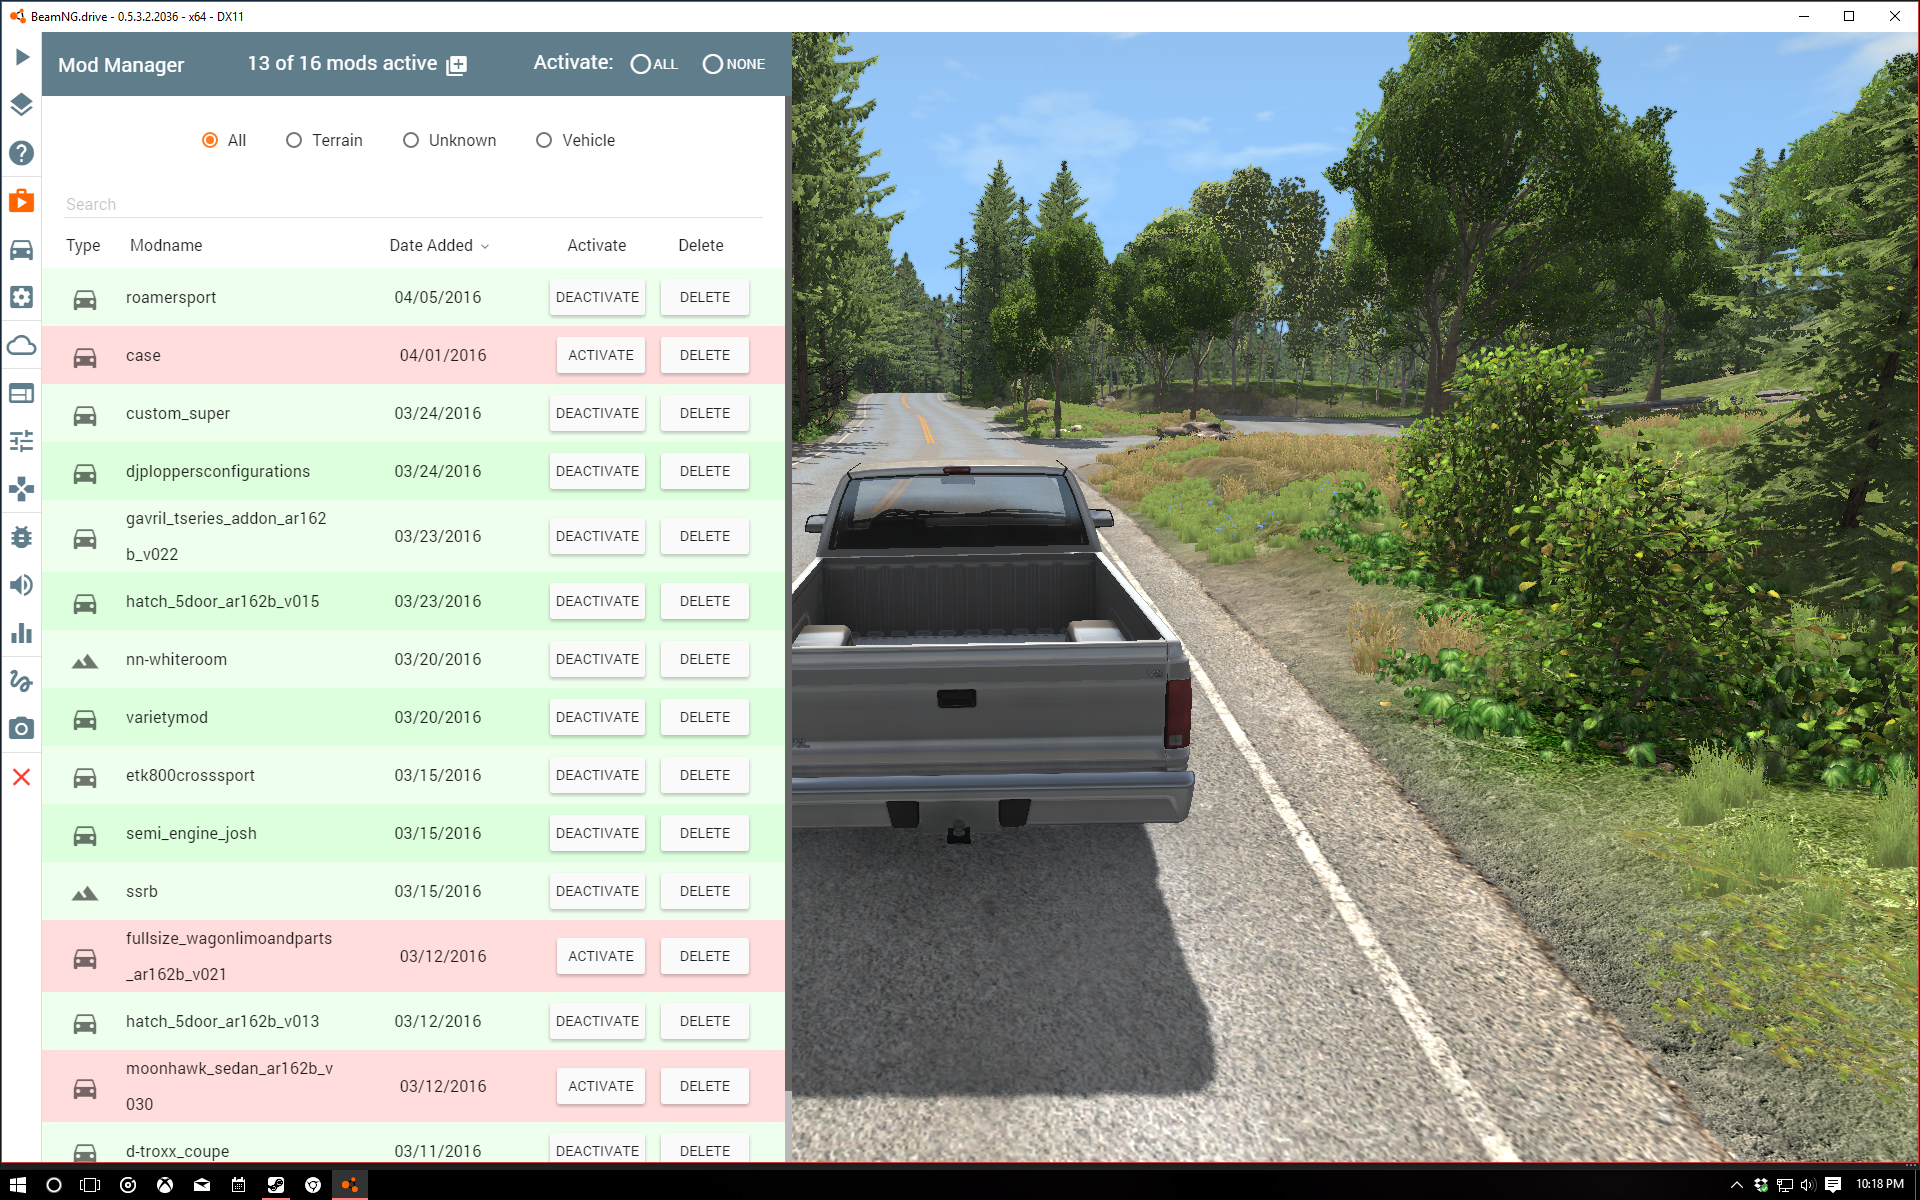
Task: Delete the roamersport mod
Action: 704,297
